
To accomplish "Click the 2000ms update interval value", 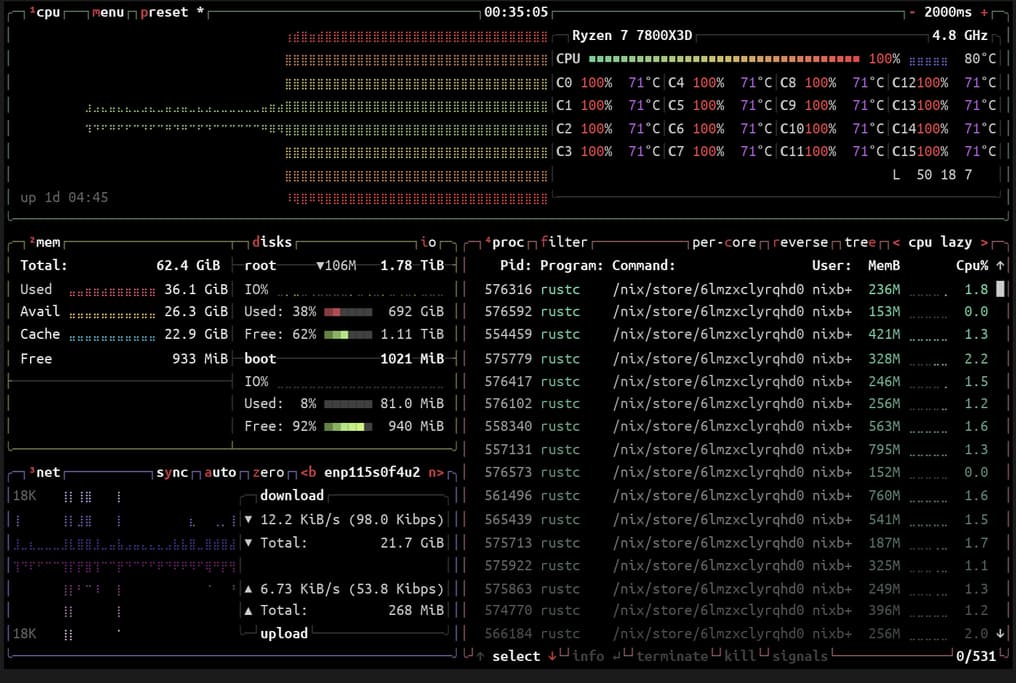I will [948, 12].
